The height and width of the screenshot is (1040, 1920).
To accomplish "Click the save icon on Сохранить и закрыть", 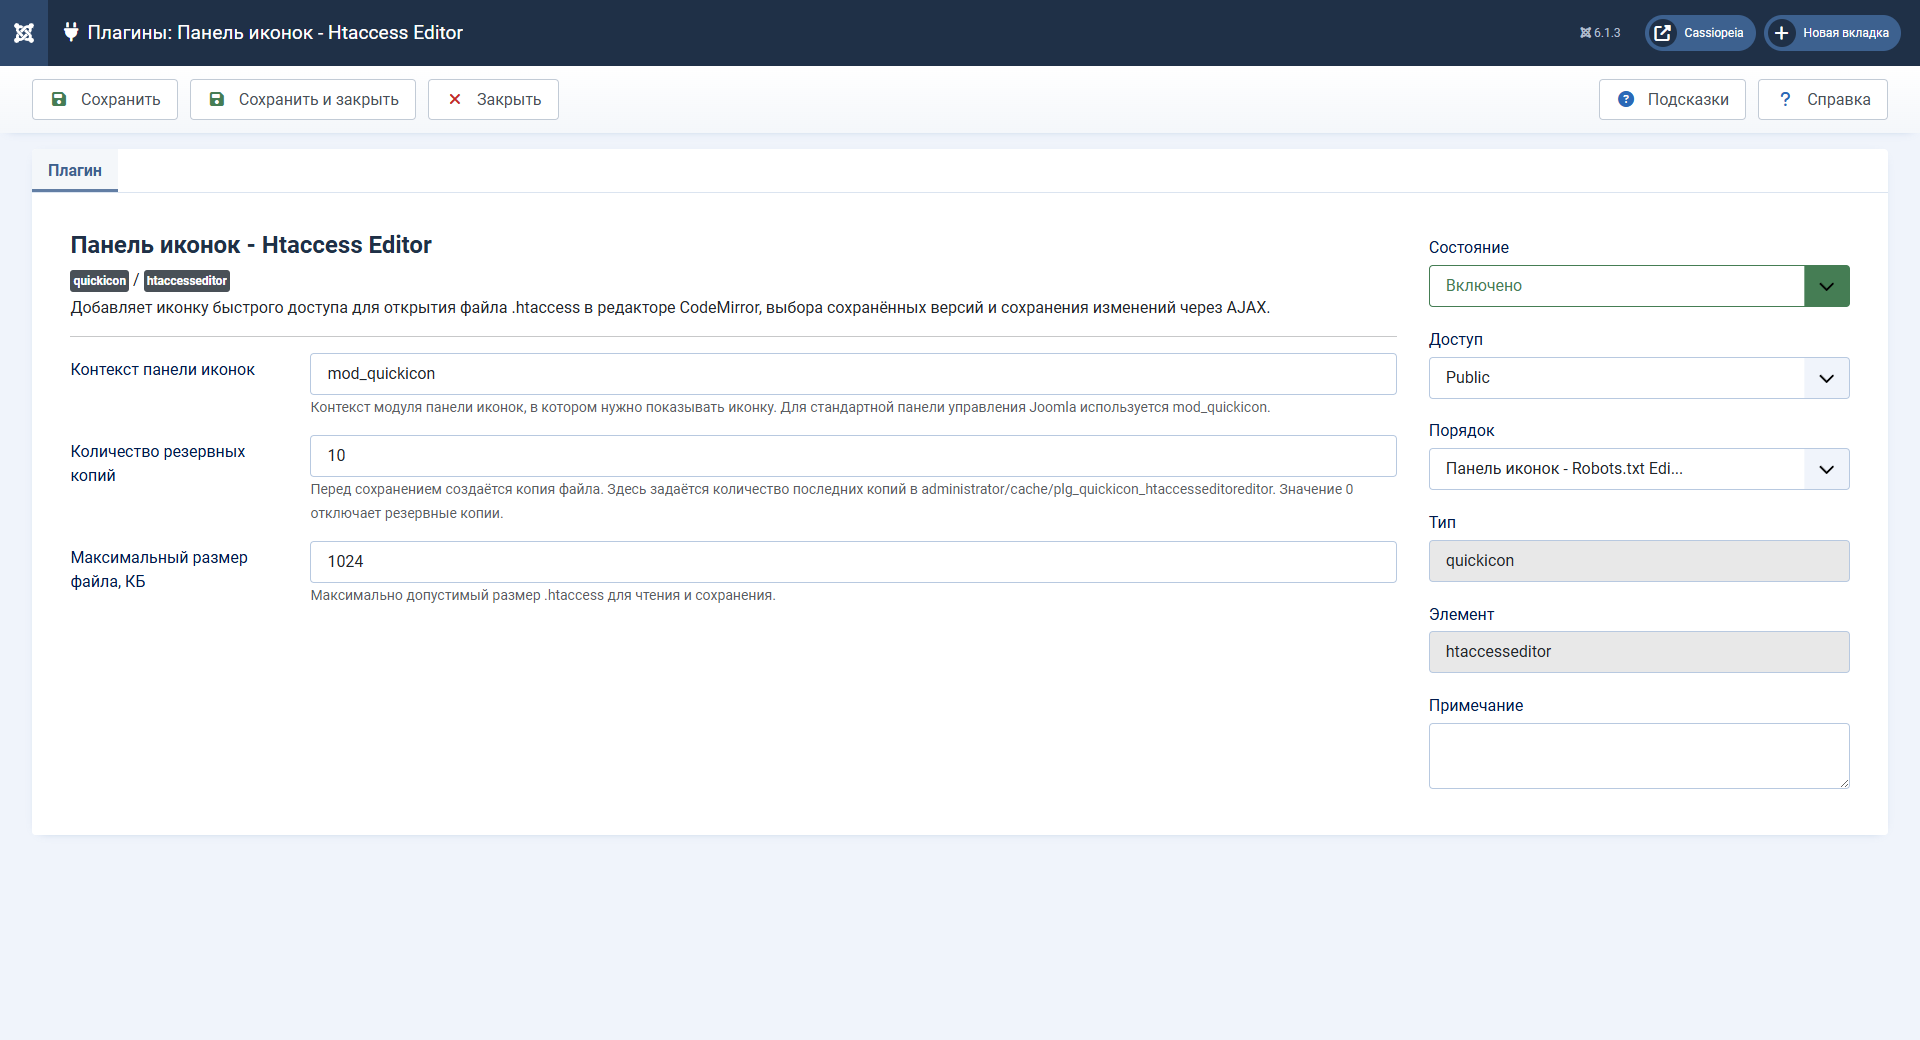I will 217,99.
